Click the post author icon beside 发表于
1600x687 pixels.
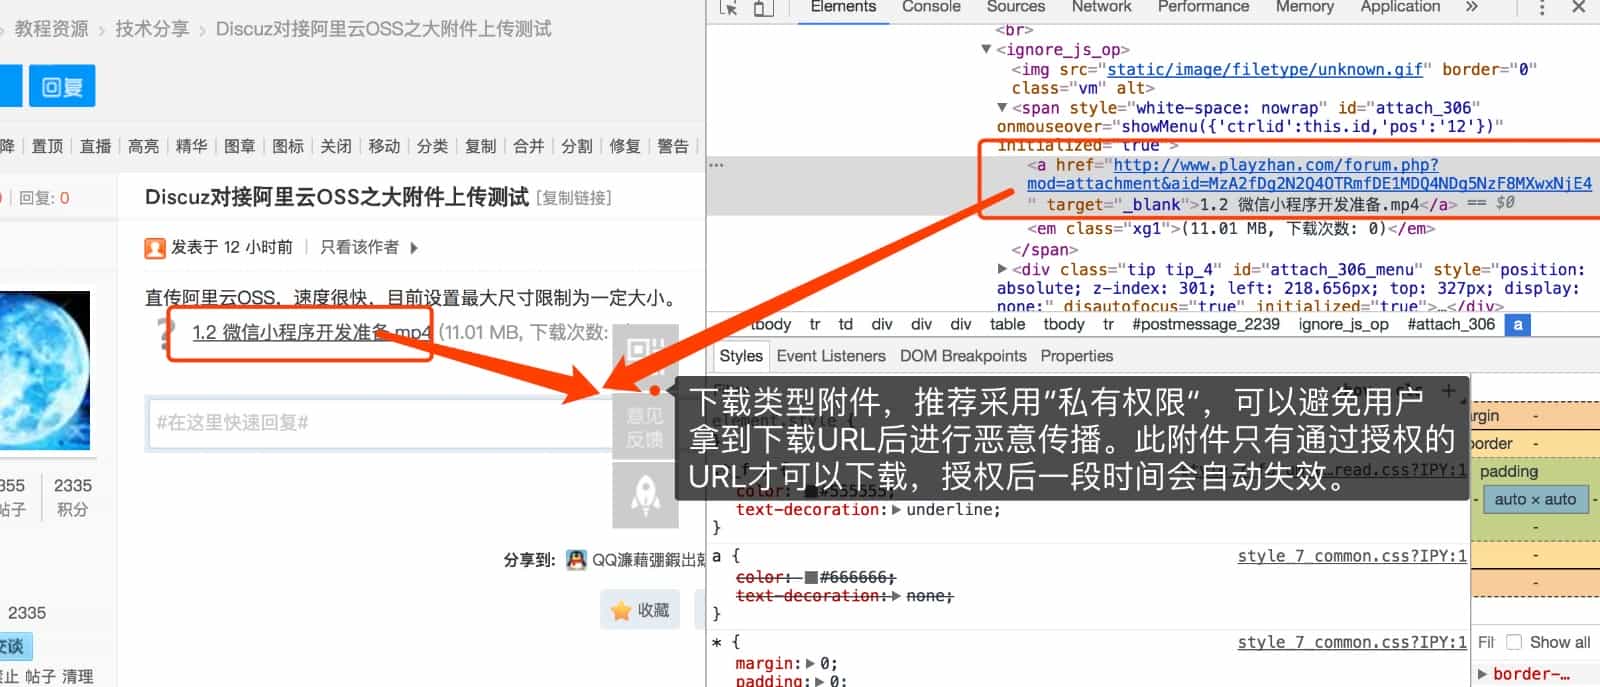click(x=155, y=248)
